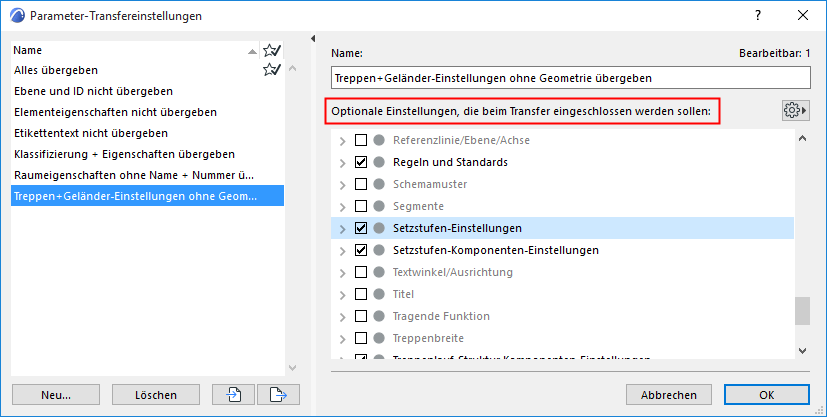
Task: Check the Tragende Funktion checkbox
Action: point(361,316)
